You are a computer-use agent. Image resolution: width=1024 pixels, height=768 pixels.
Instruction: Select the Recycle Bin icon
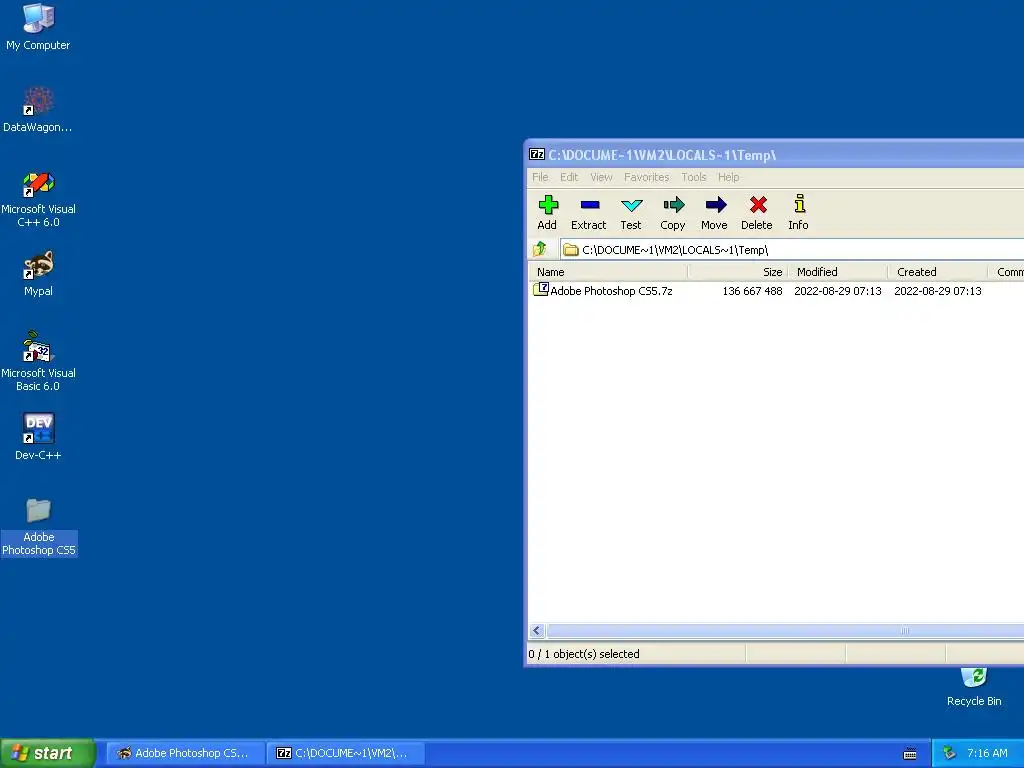coord(974,688)
